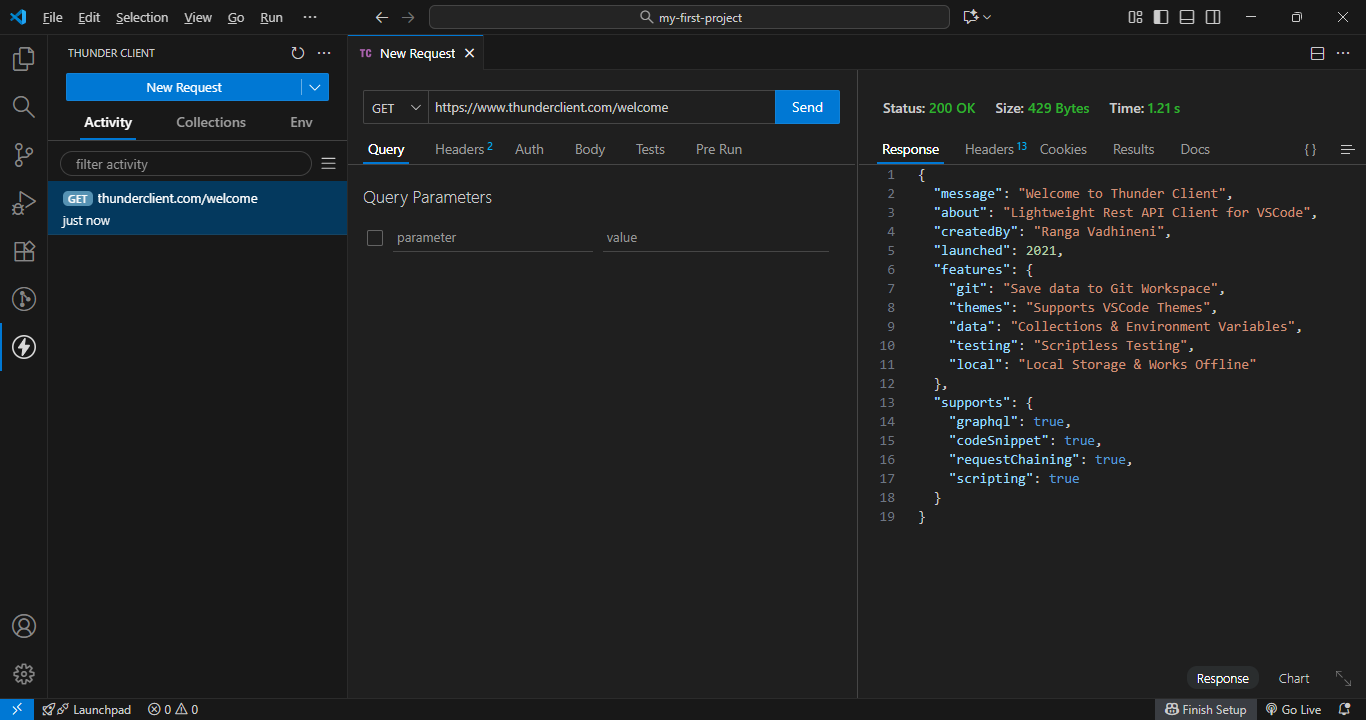Open the activity filter menu icon
Screen dimensions: 1366x720
[x=328, y=164]
